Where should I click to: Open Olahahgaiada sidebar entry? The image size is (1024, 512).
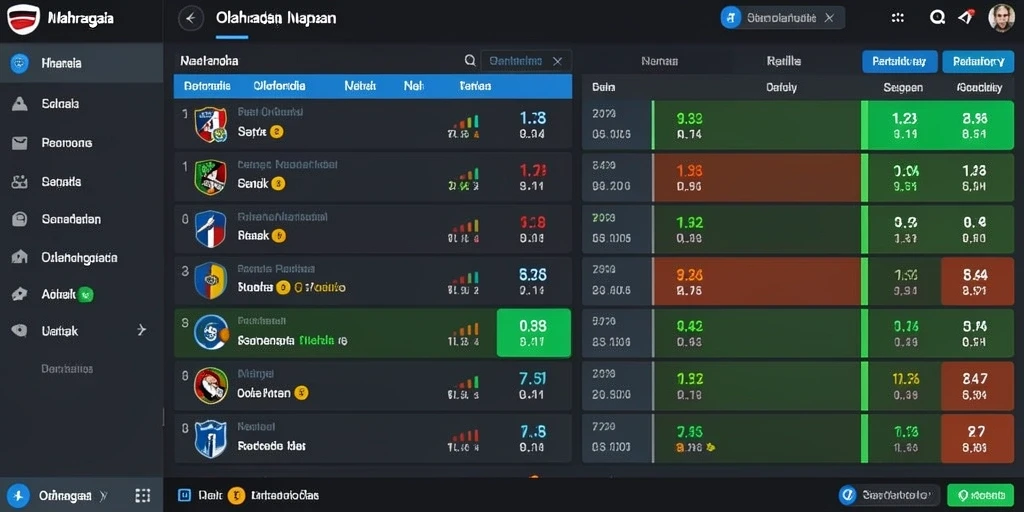click(82, 257)
